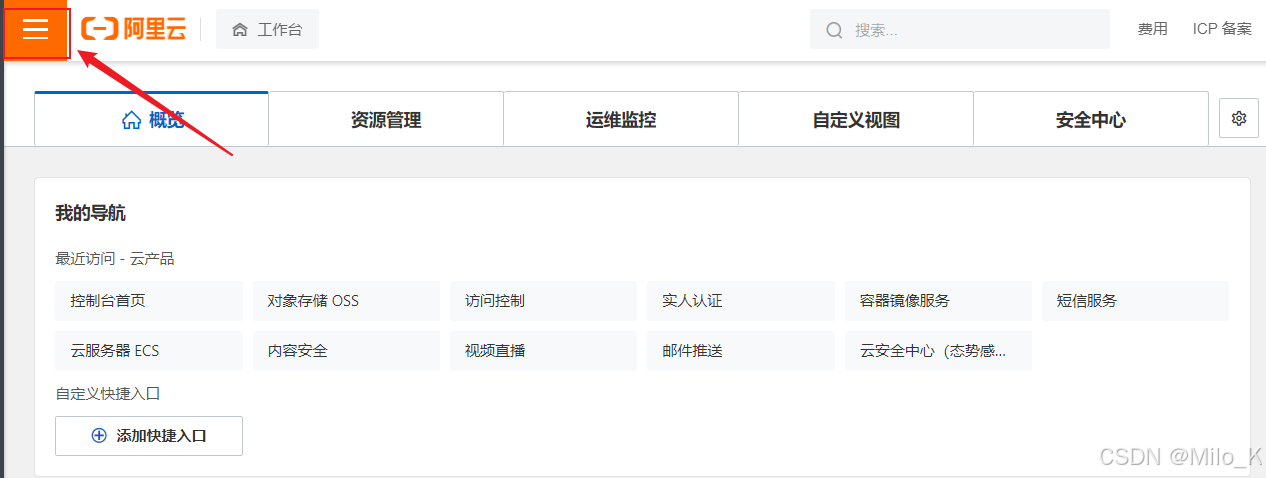Open the hamburger navigation menu
Screen dimensions: 1266x478
click(x=36, y=30)
